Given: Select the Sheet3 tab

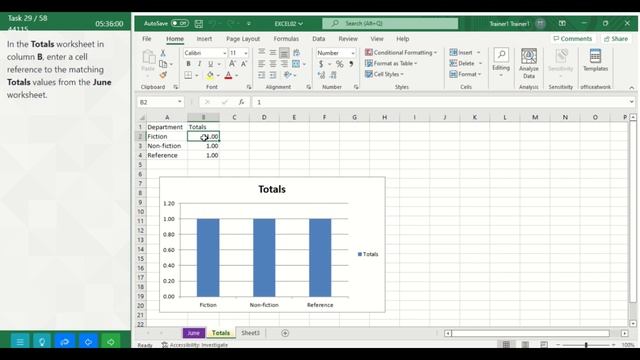Looking at the screenshot, I should (250, 333).
